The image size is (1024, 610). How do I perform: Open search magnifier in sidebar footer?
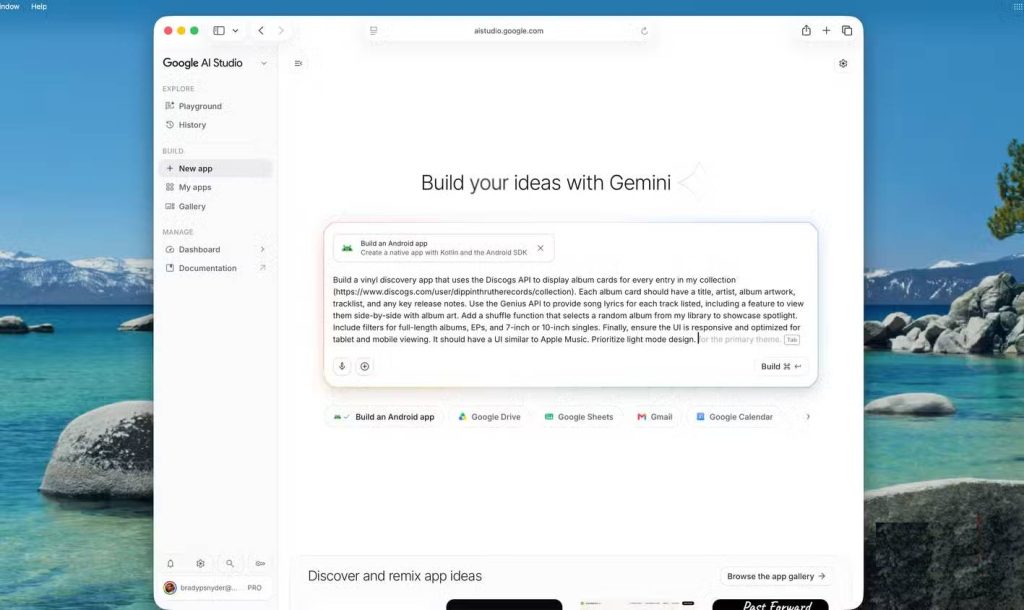tap(230, 563)
